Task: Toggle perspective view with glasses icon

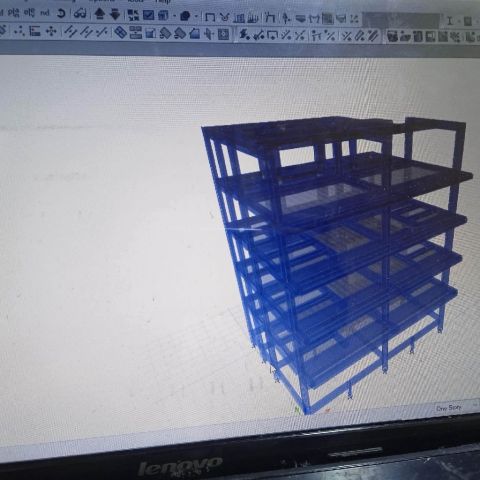Action: (x=80, y=14)
